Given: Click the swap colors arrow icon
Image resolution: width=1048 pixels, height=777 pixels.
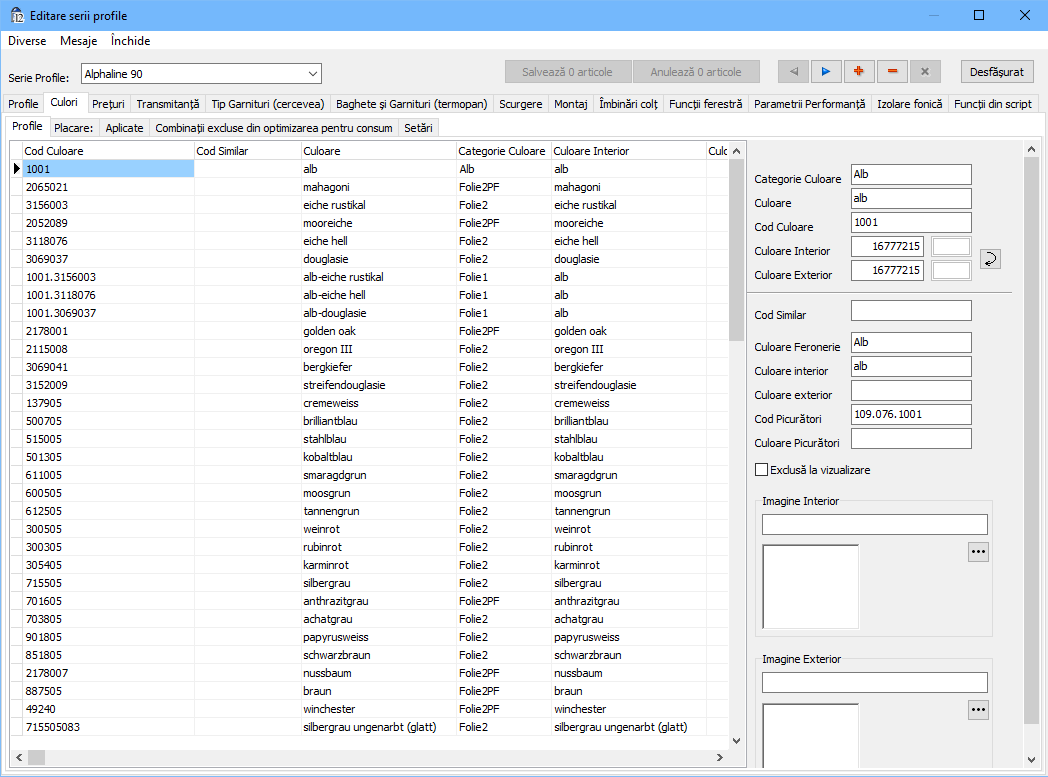Looking at the screenshot, I should click(990, 259).
